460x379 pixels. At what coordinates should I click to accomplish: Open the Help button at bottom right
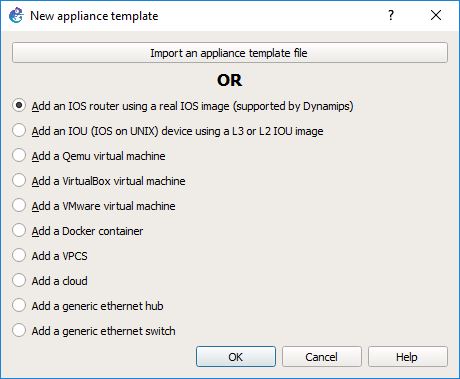click(x=408, y=357)
